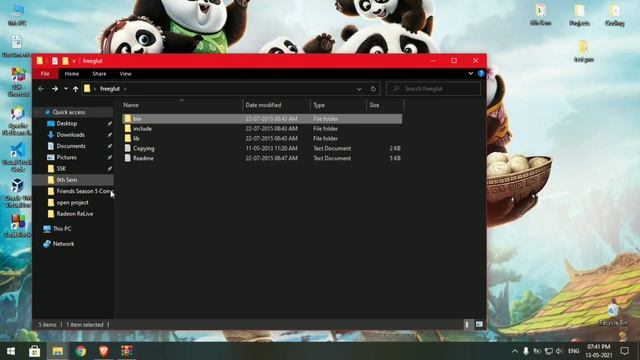Sort files by Date modified column
640x360 pixels.
[x=276, y=105]
